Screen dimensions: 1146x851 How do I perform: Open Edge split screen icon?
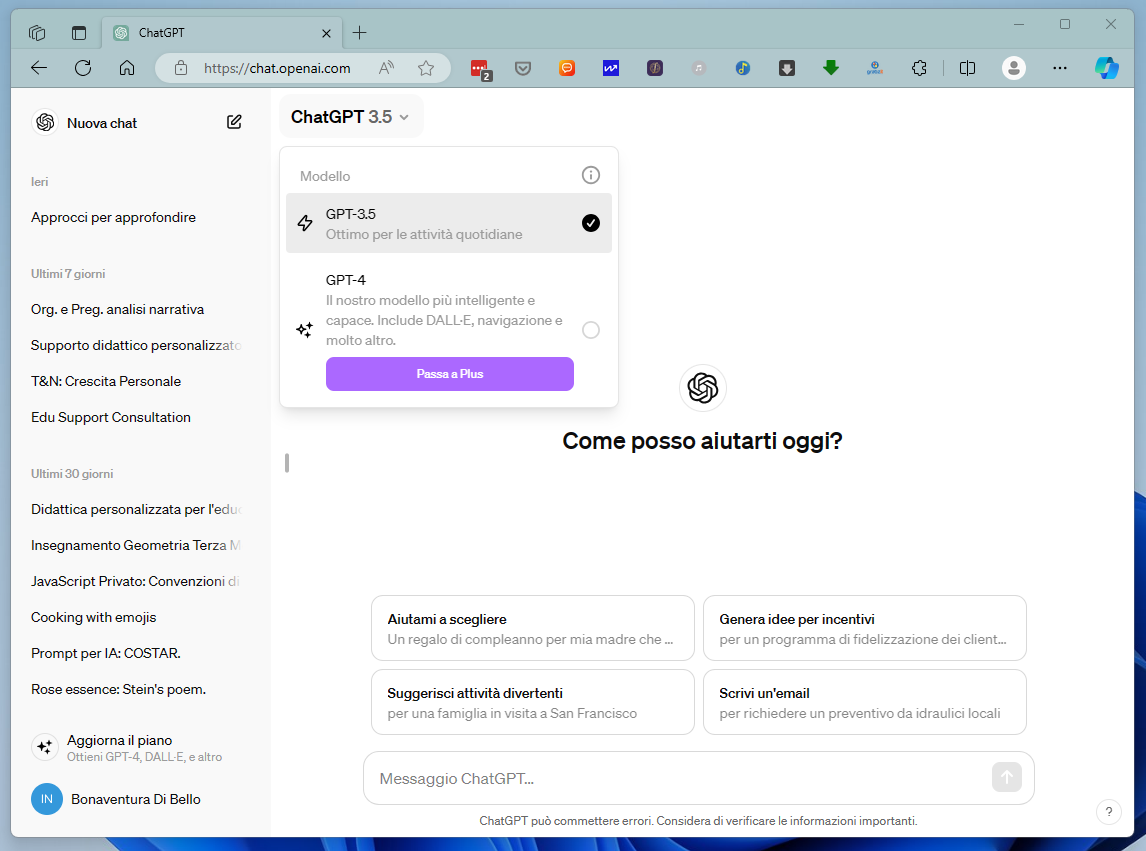[967, 68]
